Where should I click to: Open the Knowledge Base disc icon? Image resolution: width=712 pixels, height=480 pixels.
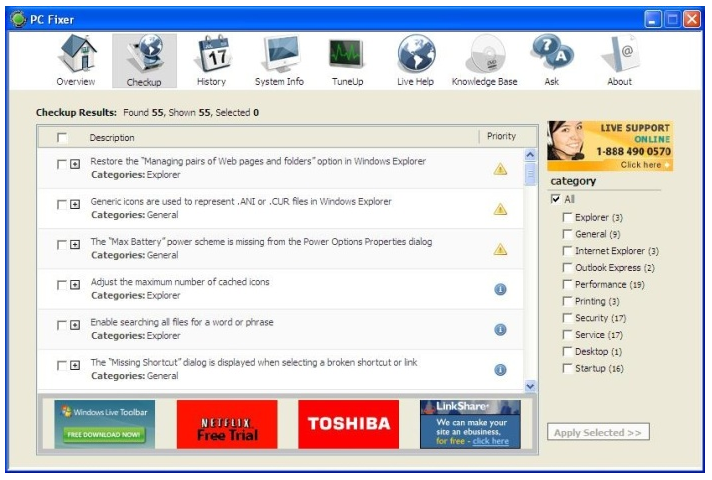pyautogui.click(x=485, y=54)
